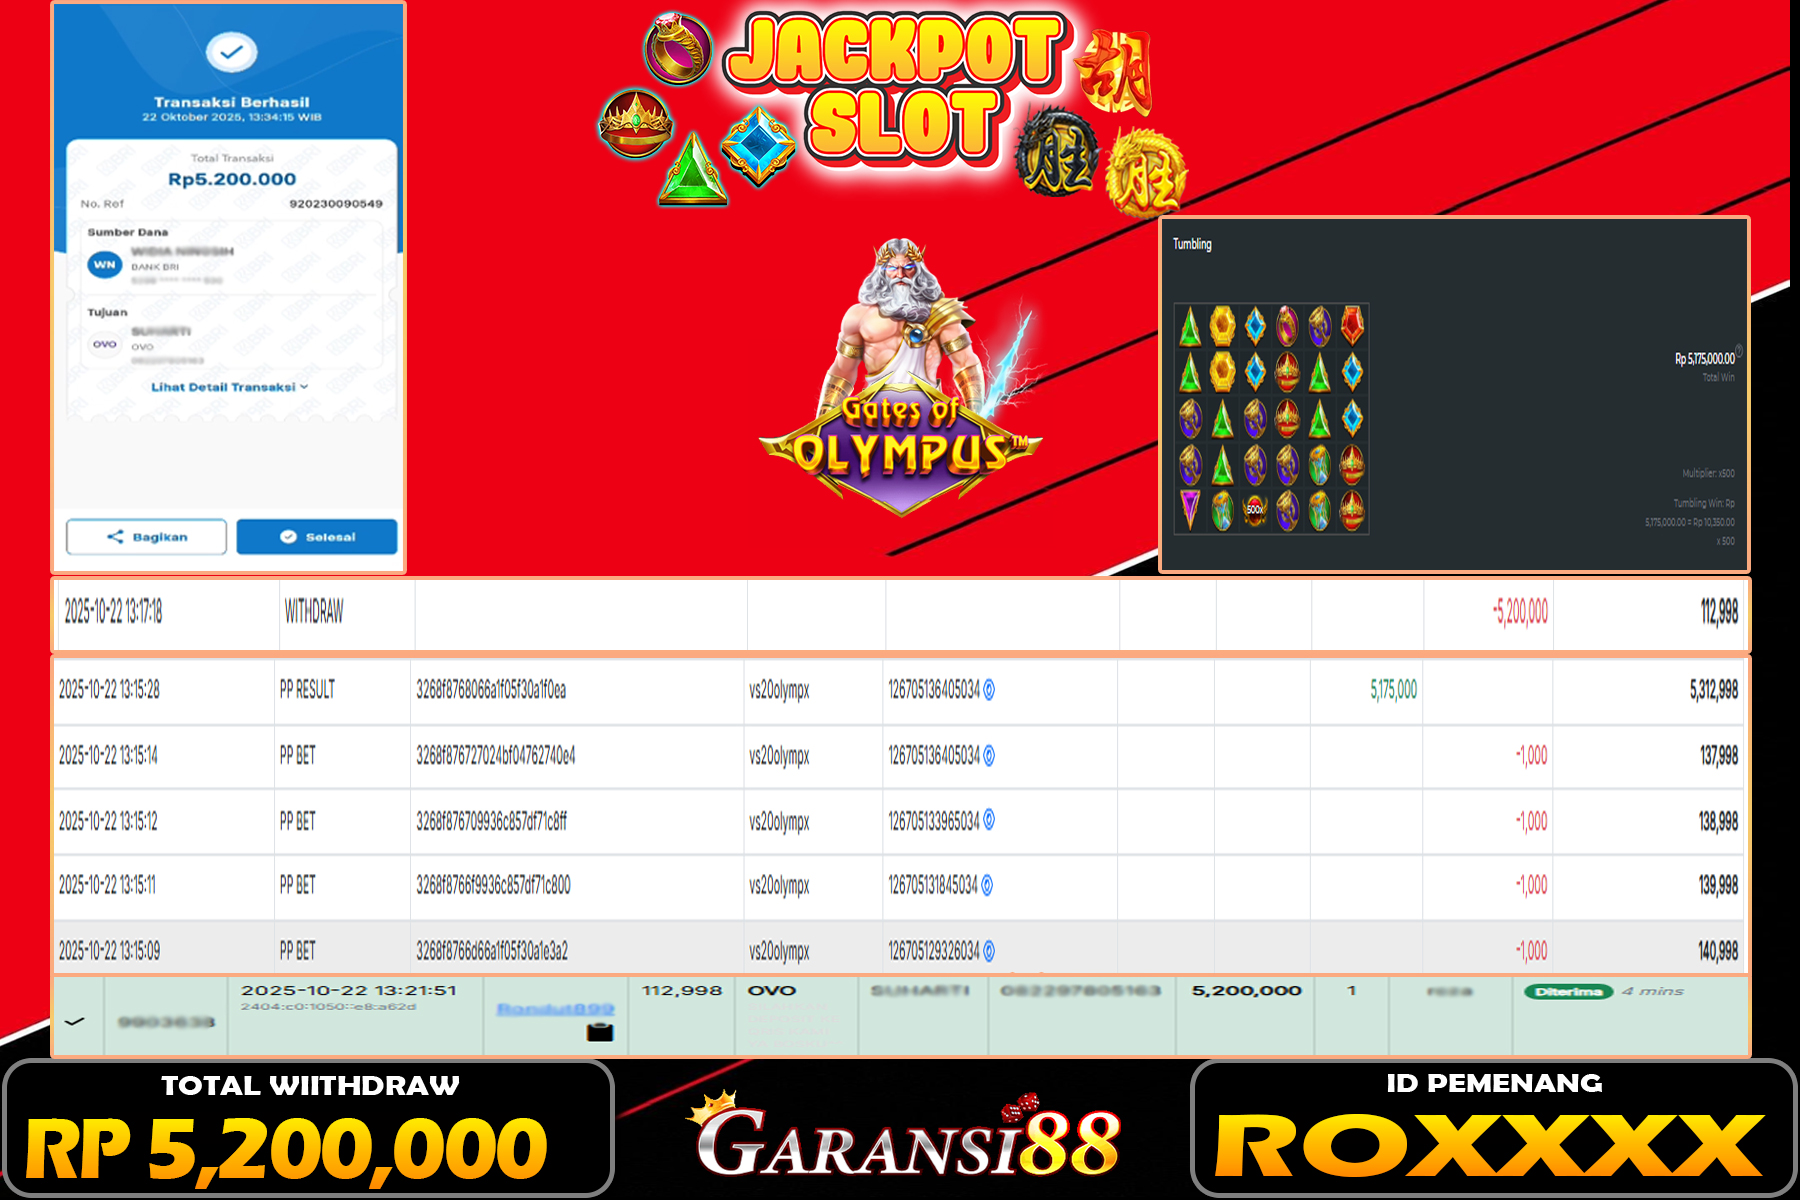Click the Tumbling slot grid image
This screenshot has width=1800, height=1200.
pyautogui.click(x=1271, y=418)
